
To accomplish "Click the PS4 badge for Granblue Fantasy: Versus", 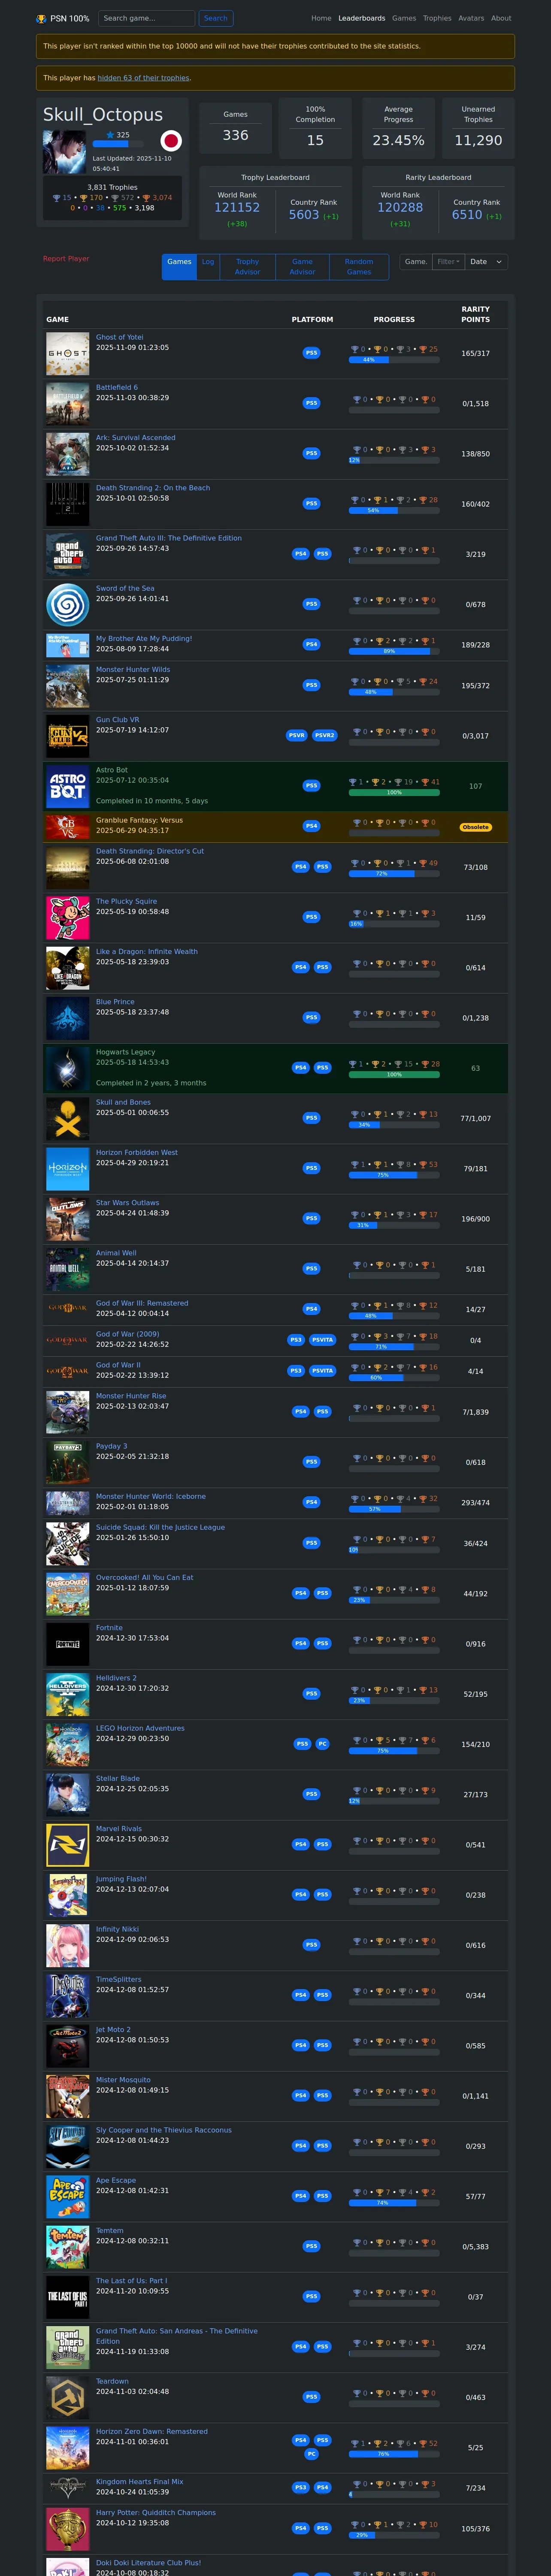I will point(311,826).
